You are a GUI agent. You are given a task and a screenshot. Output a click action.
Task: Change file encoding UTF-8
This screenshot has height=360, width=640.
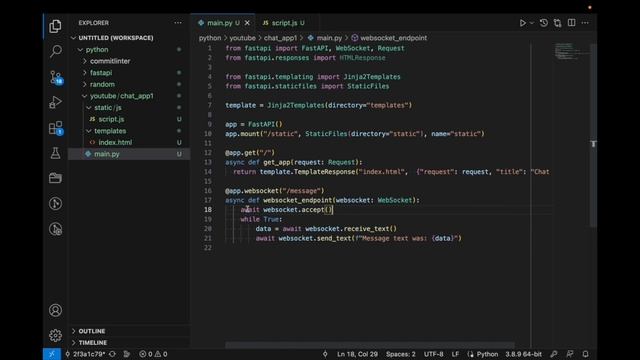433,354
